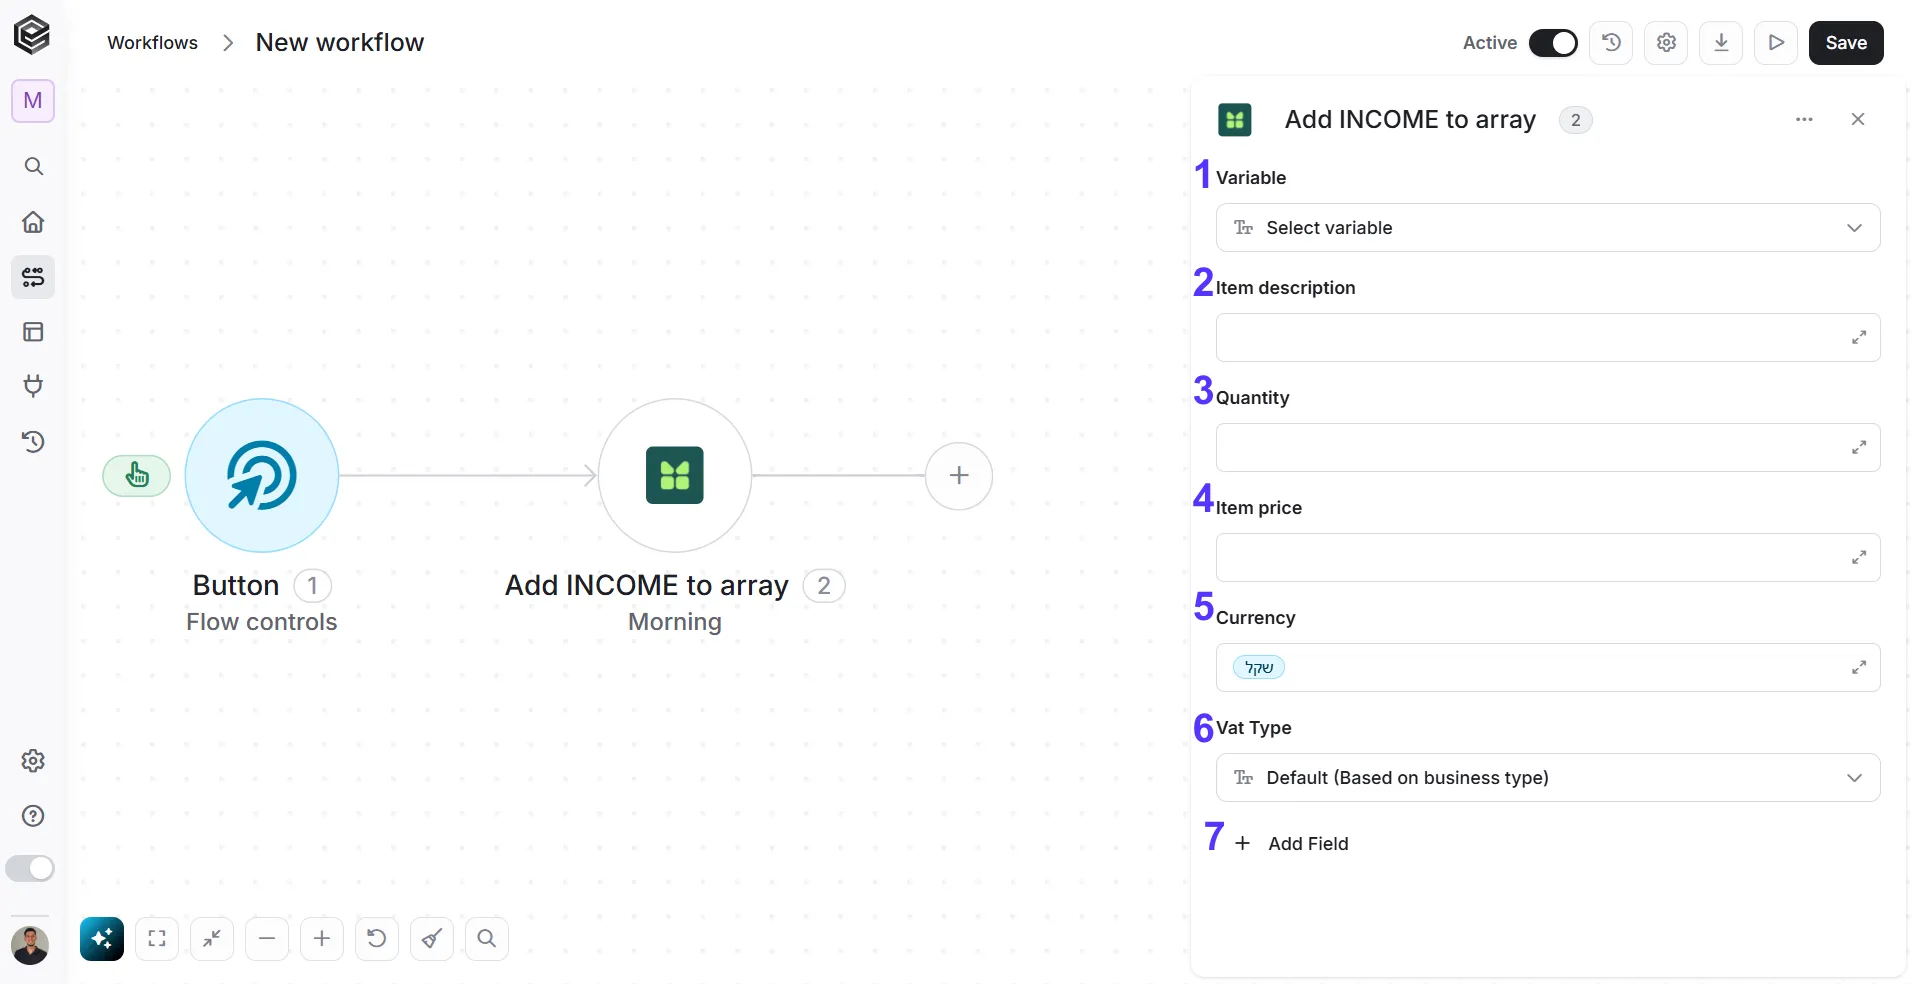Toggle the Active workflow switch

click(x=1553, y=43)
